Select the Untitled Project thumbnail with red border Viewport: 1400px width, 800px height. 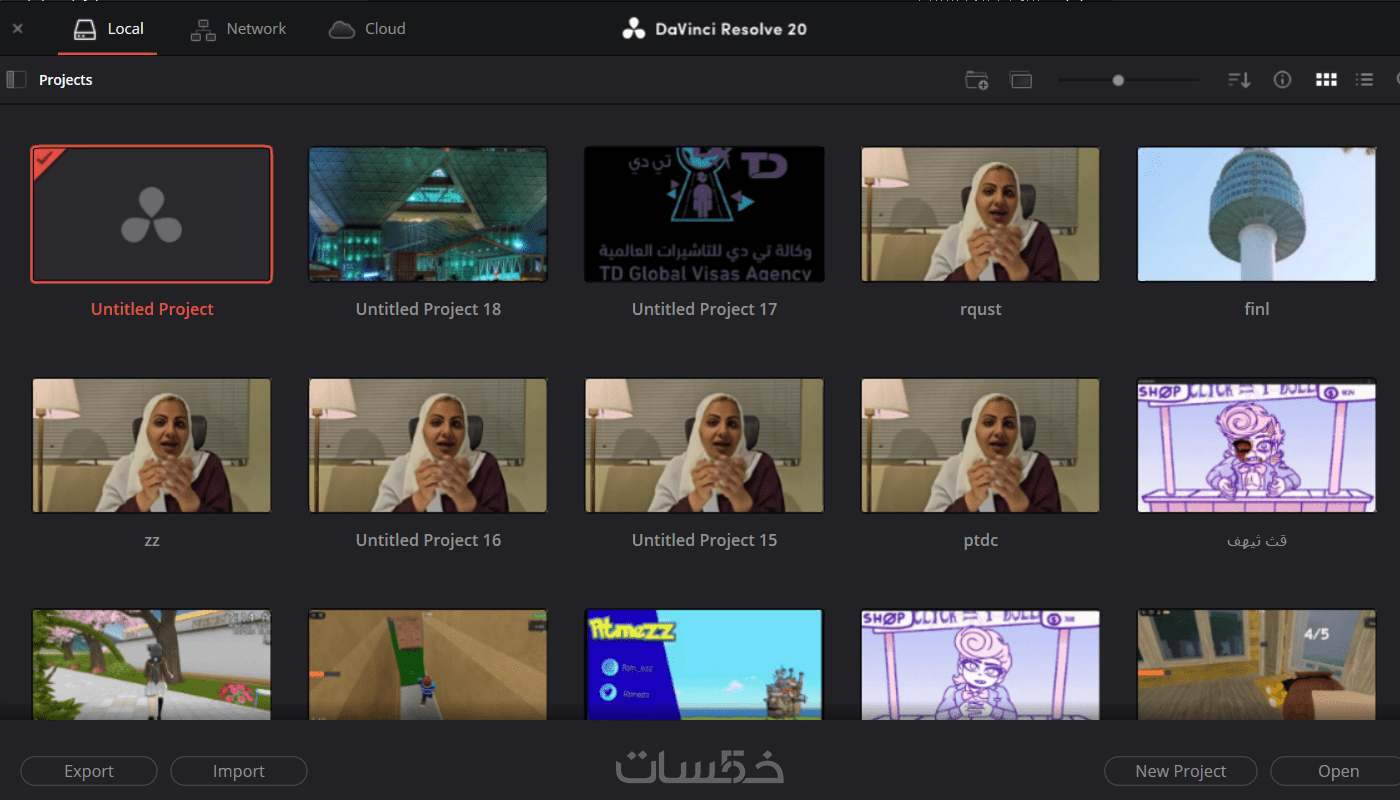[151, 214]
